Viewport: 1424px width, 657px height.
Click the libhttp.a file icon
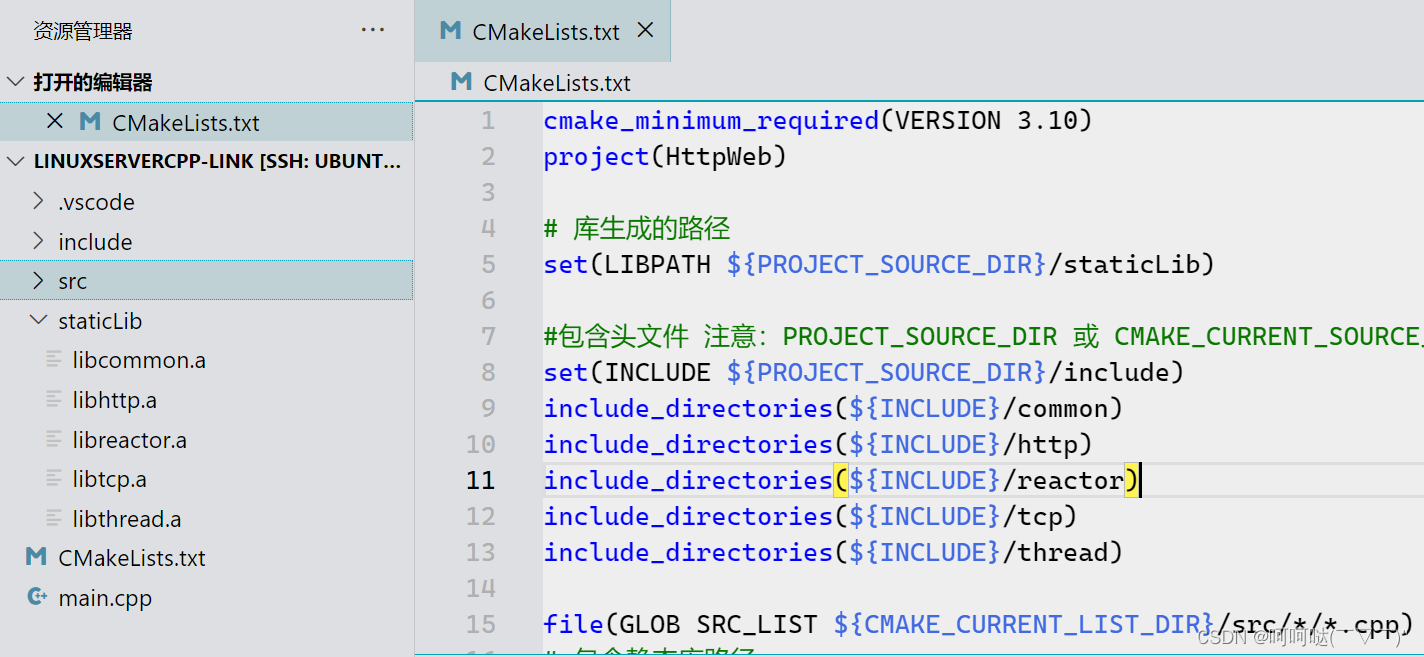[55, 399]
